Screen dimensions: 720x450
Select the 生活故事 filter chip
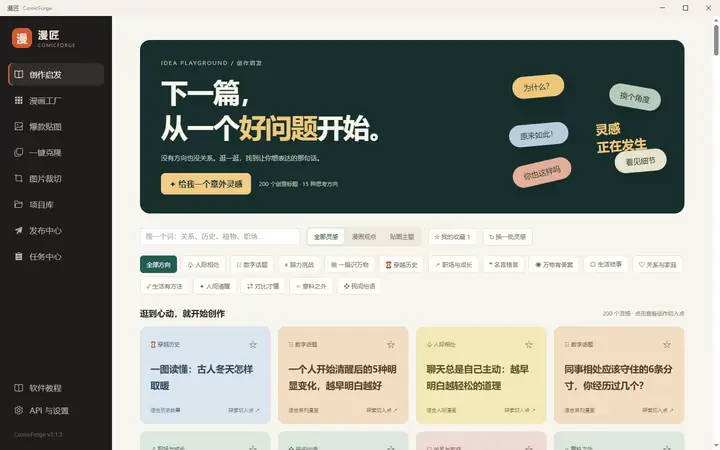coord(606,264)
